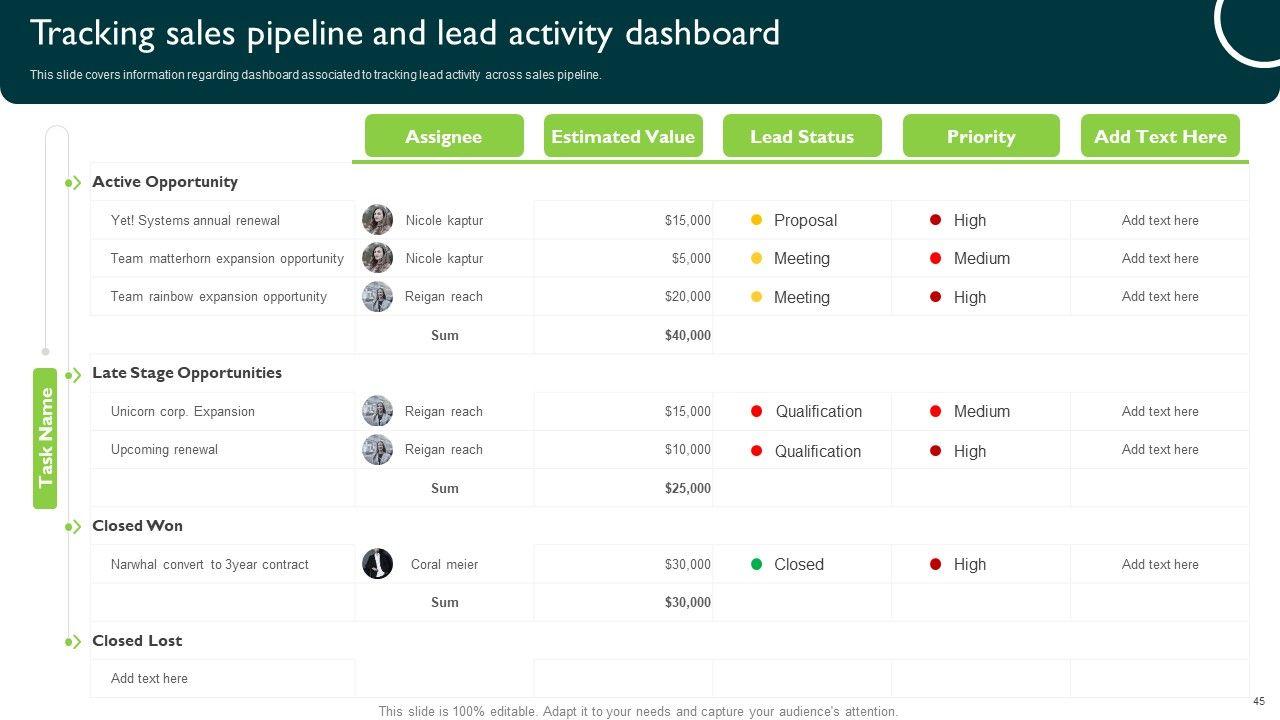This screenshot has height=720, width=1280.
Task: Collapse the Late Stage Opportunities section arrow
Action: tap(74, 375)
